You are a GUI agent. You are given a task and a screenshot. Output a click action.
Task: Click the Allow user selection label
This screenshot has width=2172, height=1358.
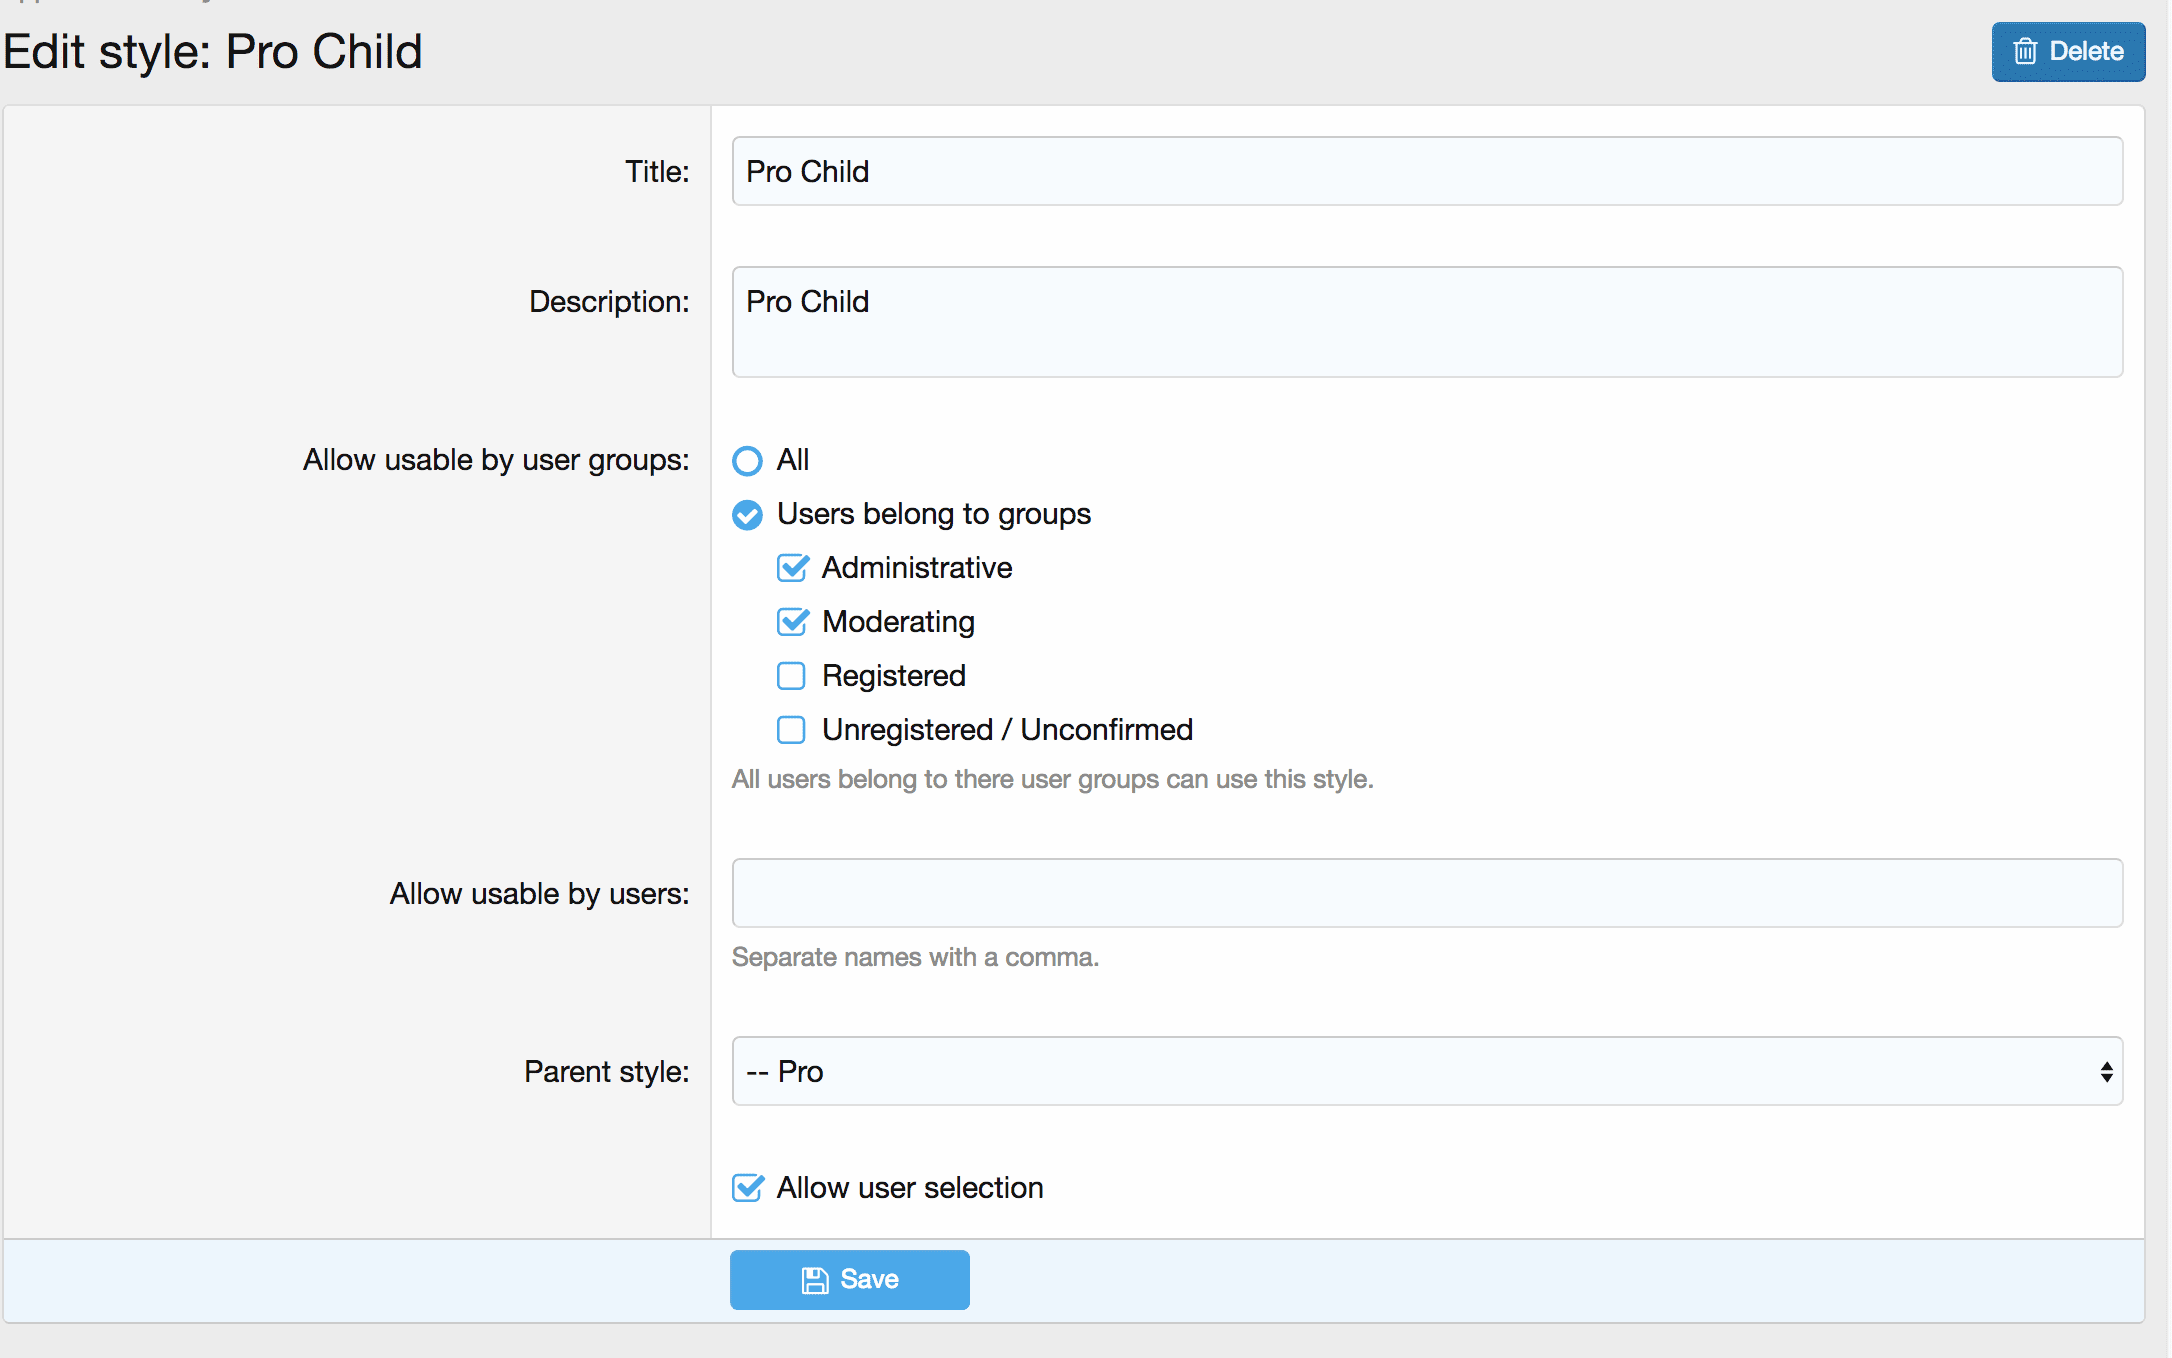910,1188
